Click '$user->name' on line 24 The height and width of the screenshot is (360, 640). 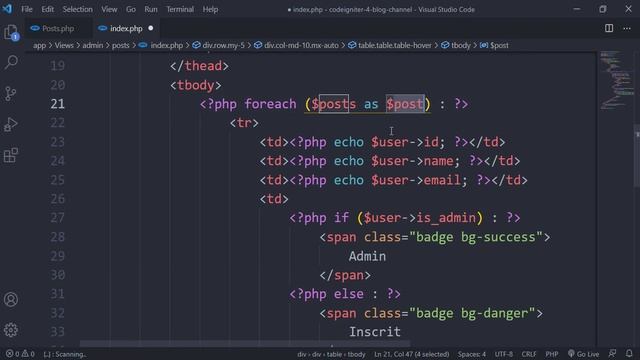(412, 161)
